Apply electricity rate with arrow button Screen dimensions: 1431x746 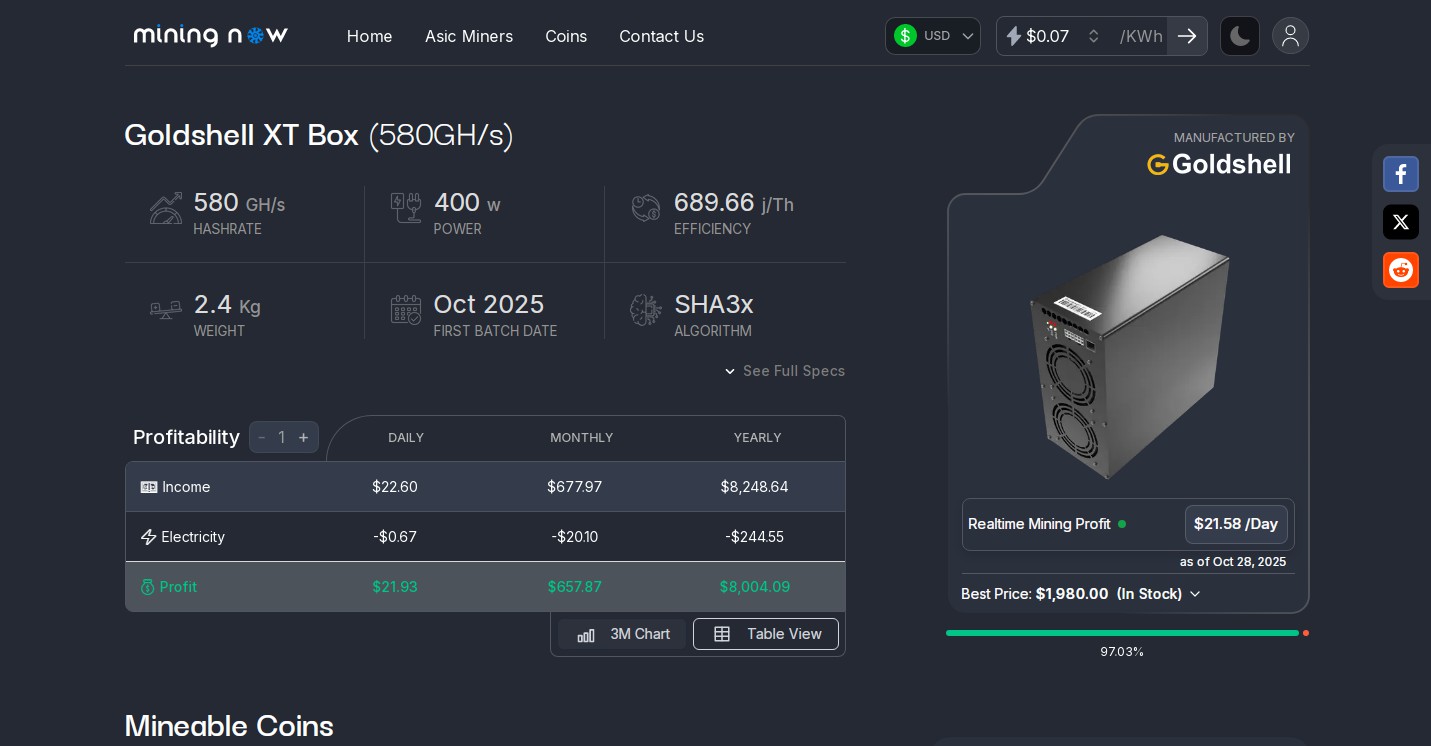[1187, 36]
